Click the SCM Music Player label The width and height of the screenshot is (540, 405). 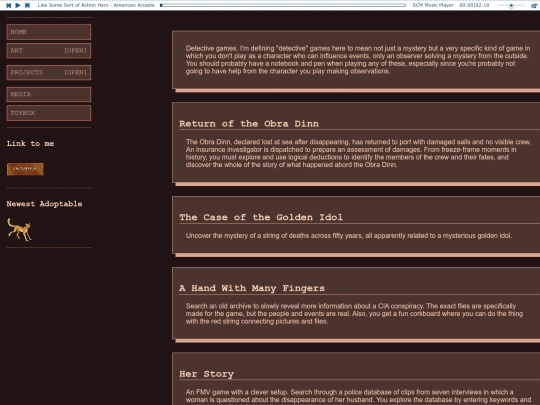(x=433, y=5)
